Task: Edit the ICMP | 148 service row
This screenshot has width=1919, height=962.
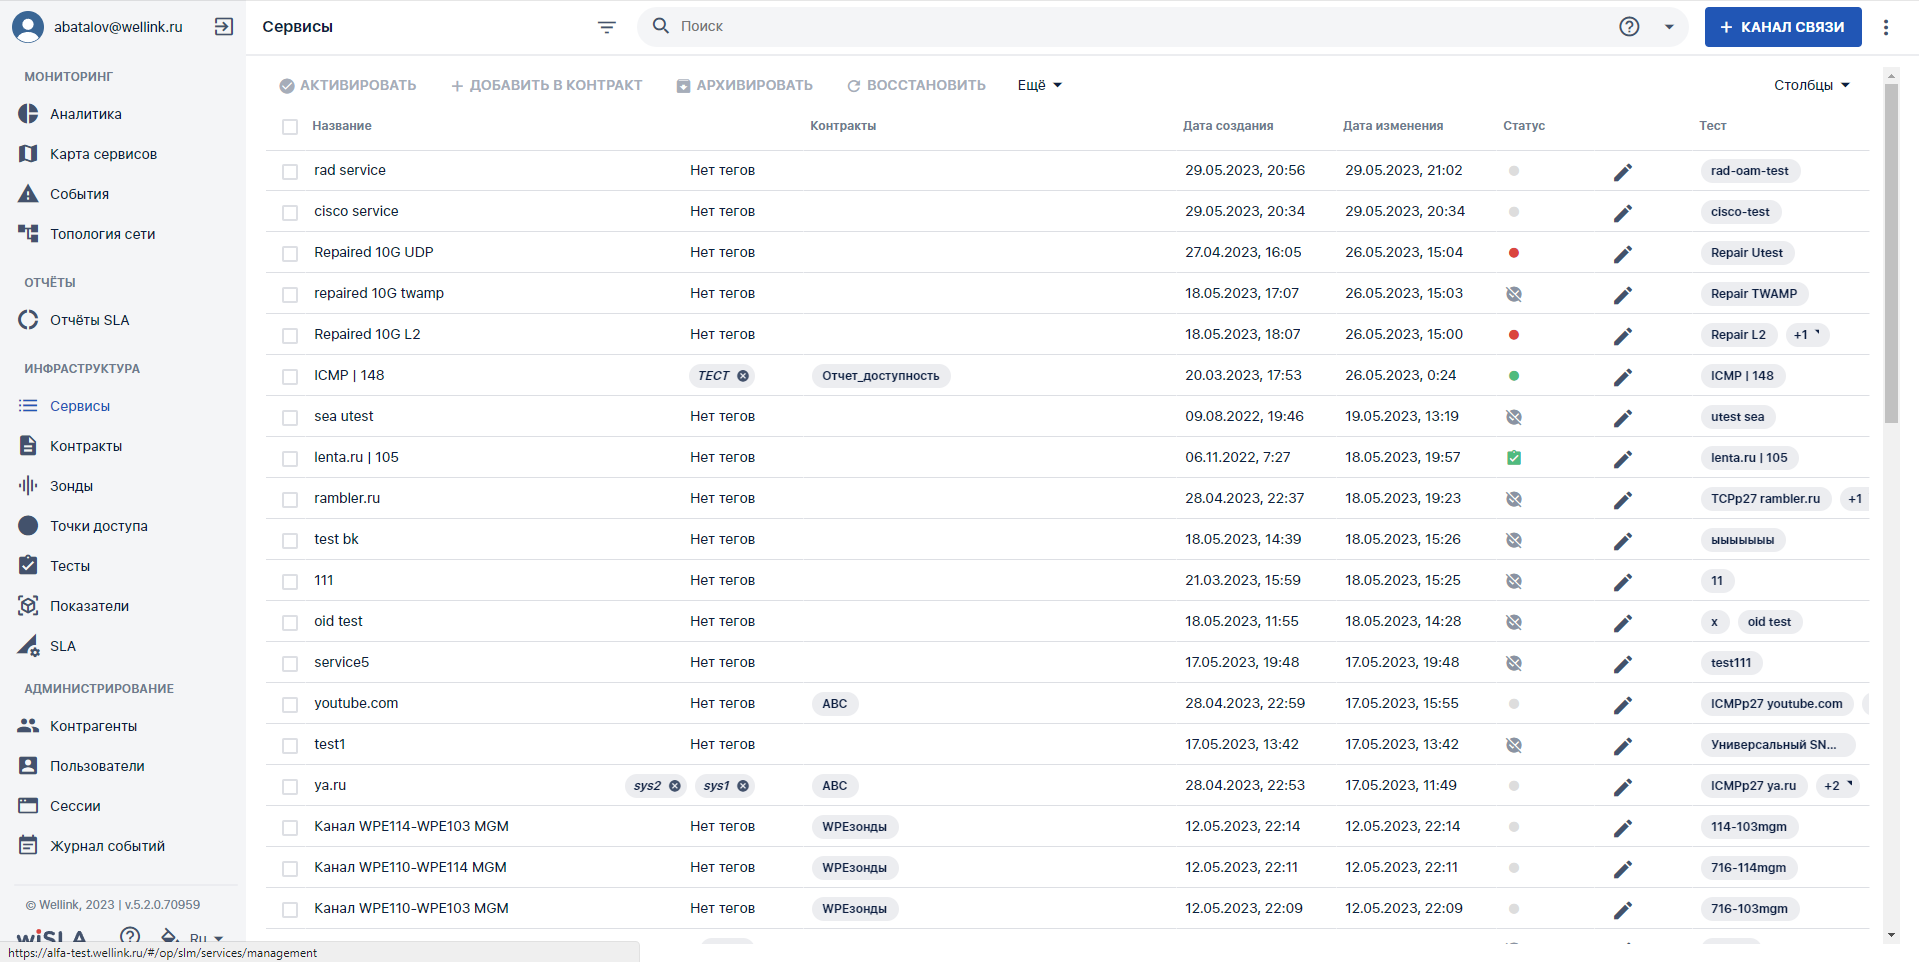Action: pyautogui.click(x=1622, y=377)
